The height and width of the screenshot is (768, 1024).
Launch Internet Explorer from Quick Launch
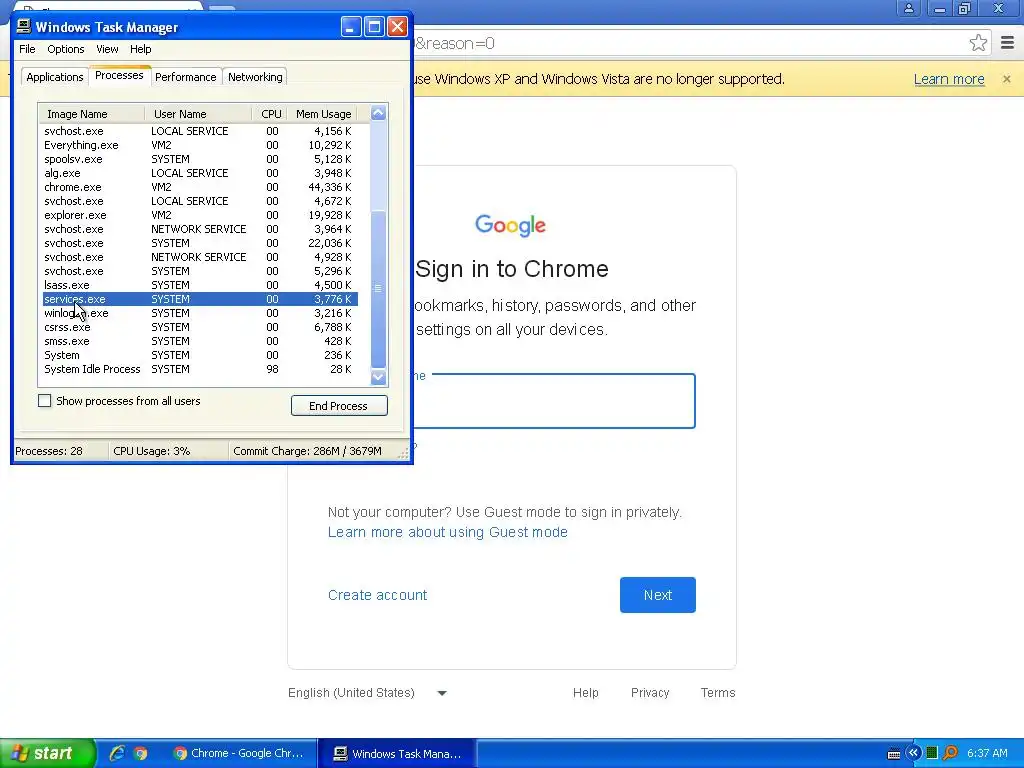coord(117,753)
